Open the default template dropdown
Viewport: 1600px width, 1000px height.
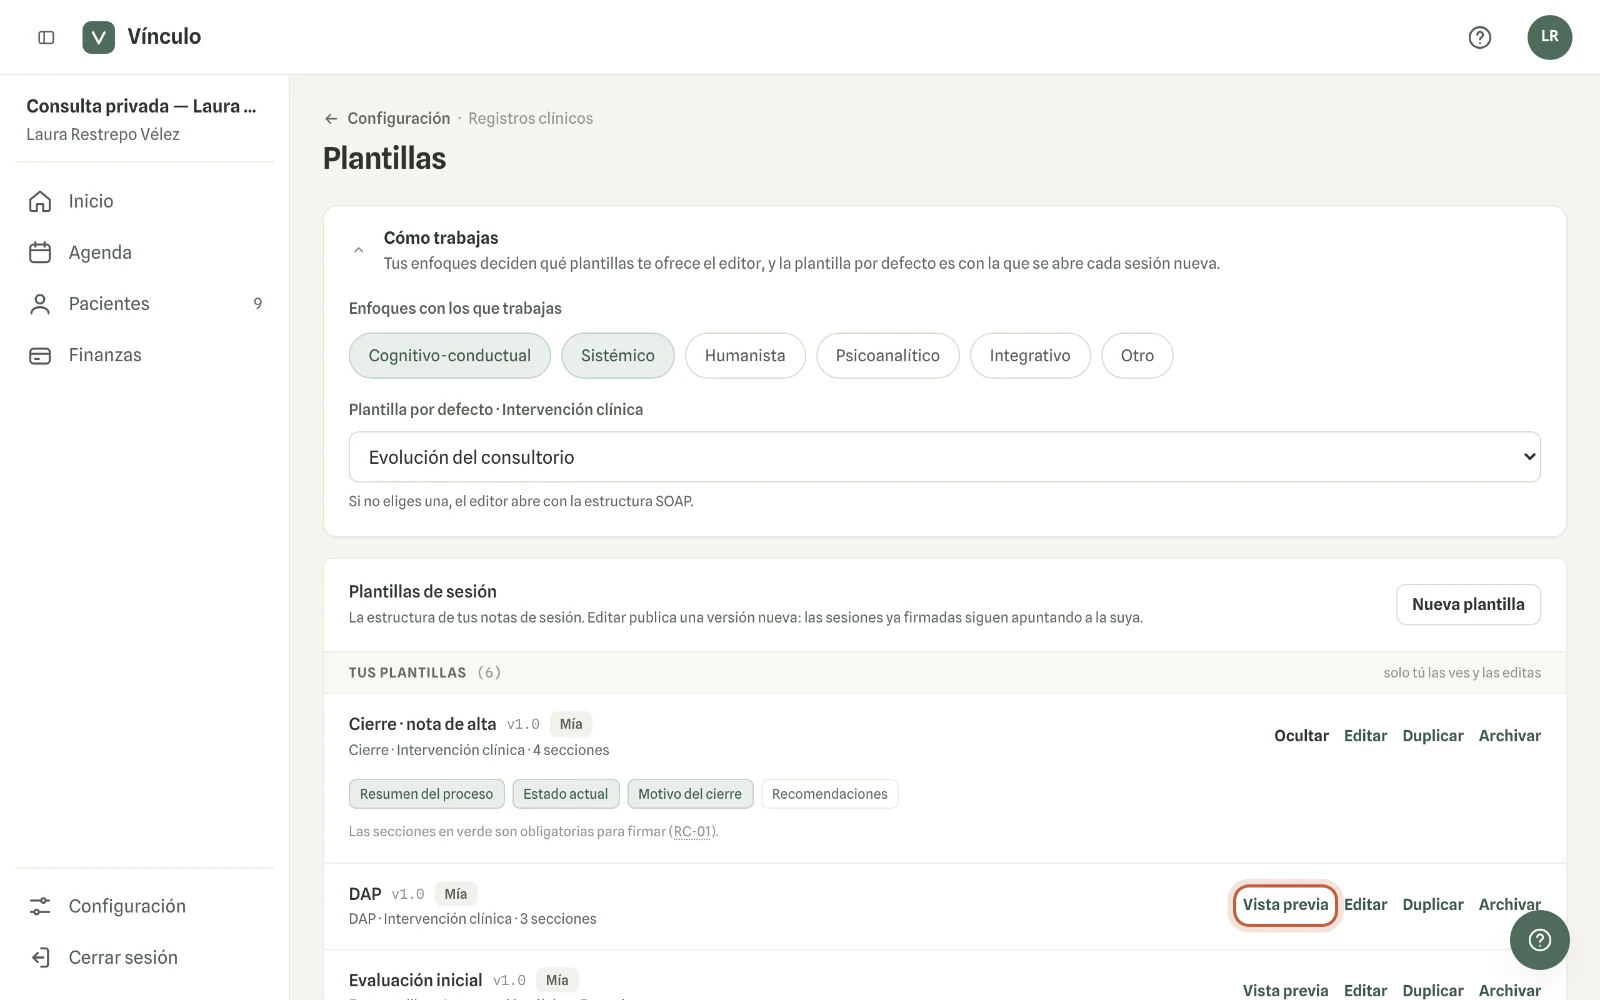click(x=944, y=457)
